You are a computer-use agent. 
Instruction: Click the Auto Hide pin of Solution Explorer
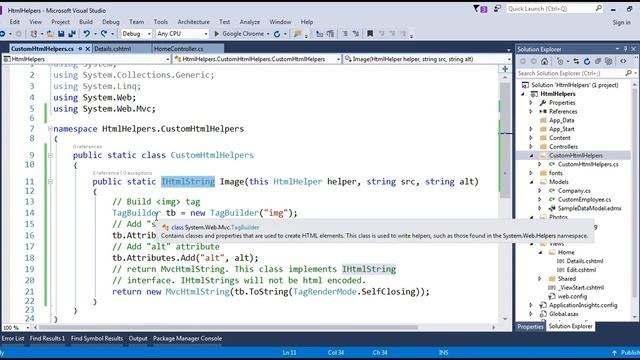625,49
